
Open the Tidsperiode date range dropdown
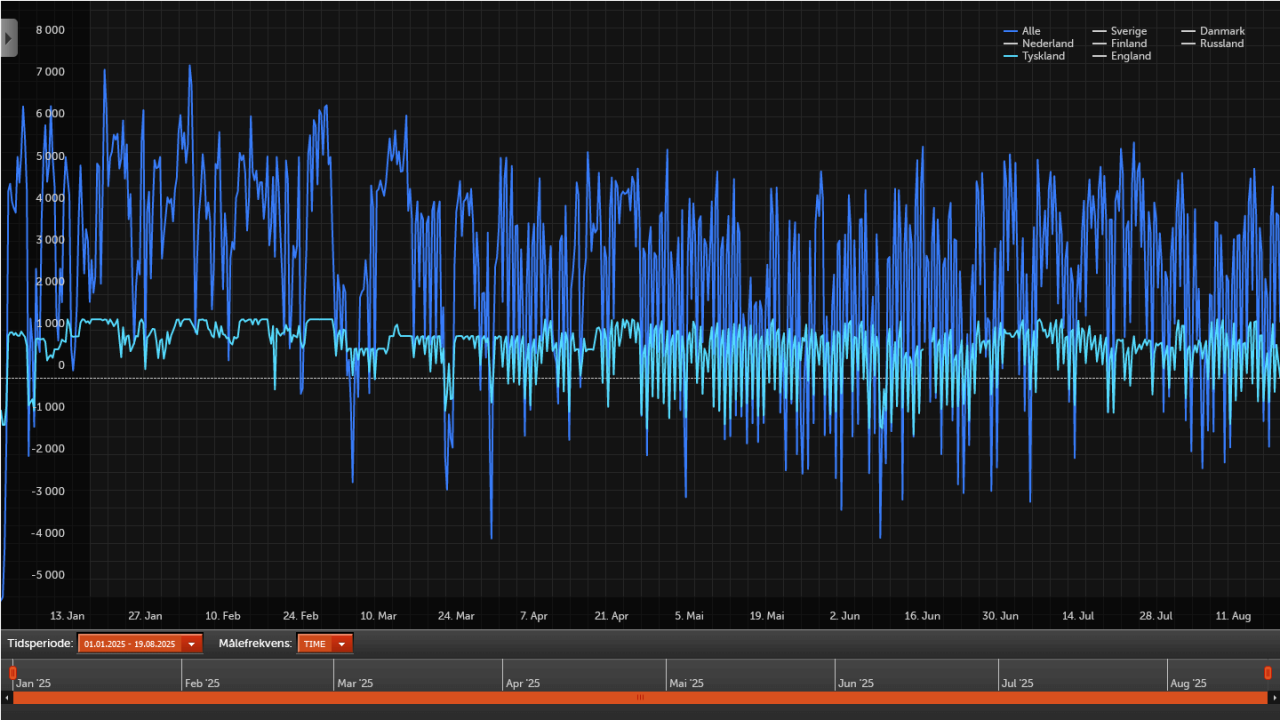[x=190, y=643]
